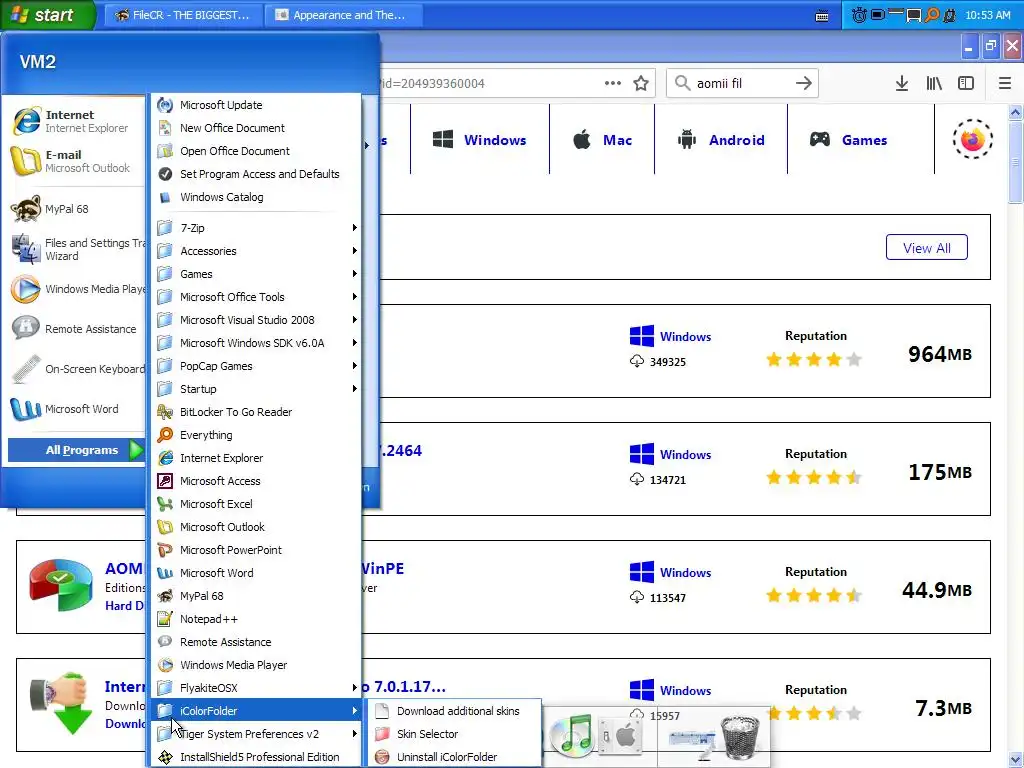Screen dimensions: 1024x768
Task: Expand the 7-Zip submenu
Action: (x=256, y=228)
